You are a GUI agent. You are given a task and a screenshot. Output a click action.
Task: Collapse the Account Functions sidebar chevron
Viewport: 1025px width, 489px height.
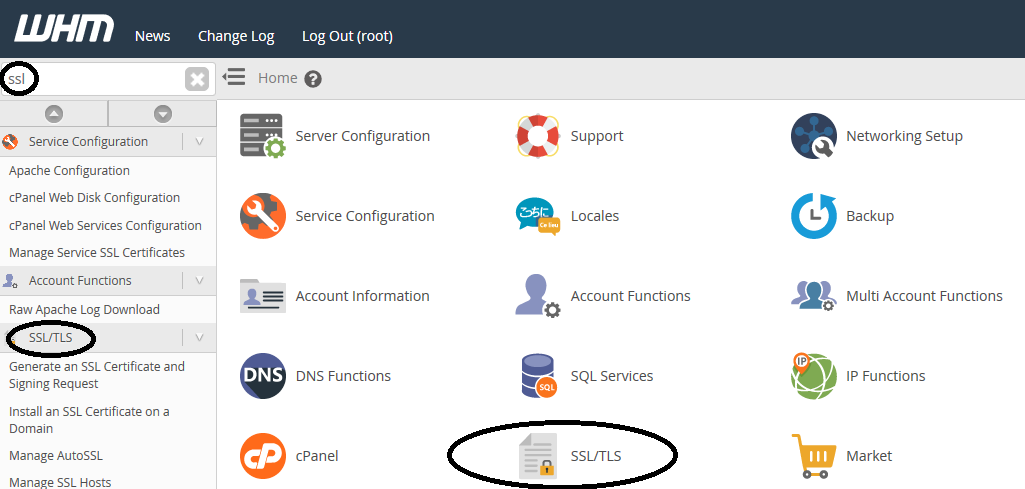coord(199,280)
